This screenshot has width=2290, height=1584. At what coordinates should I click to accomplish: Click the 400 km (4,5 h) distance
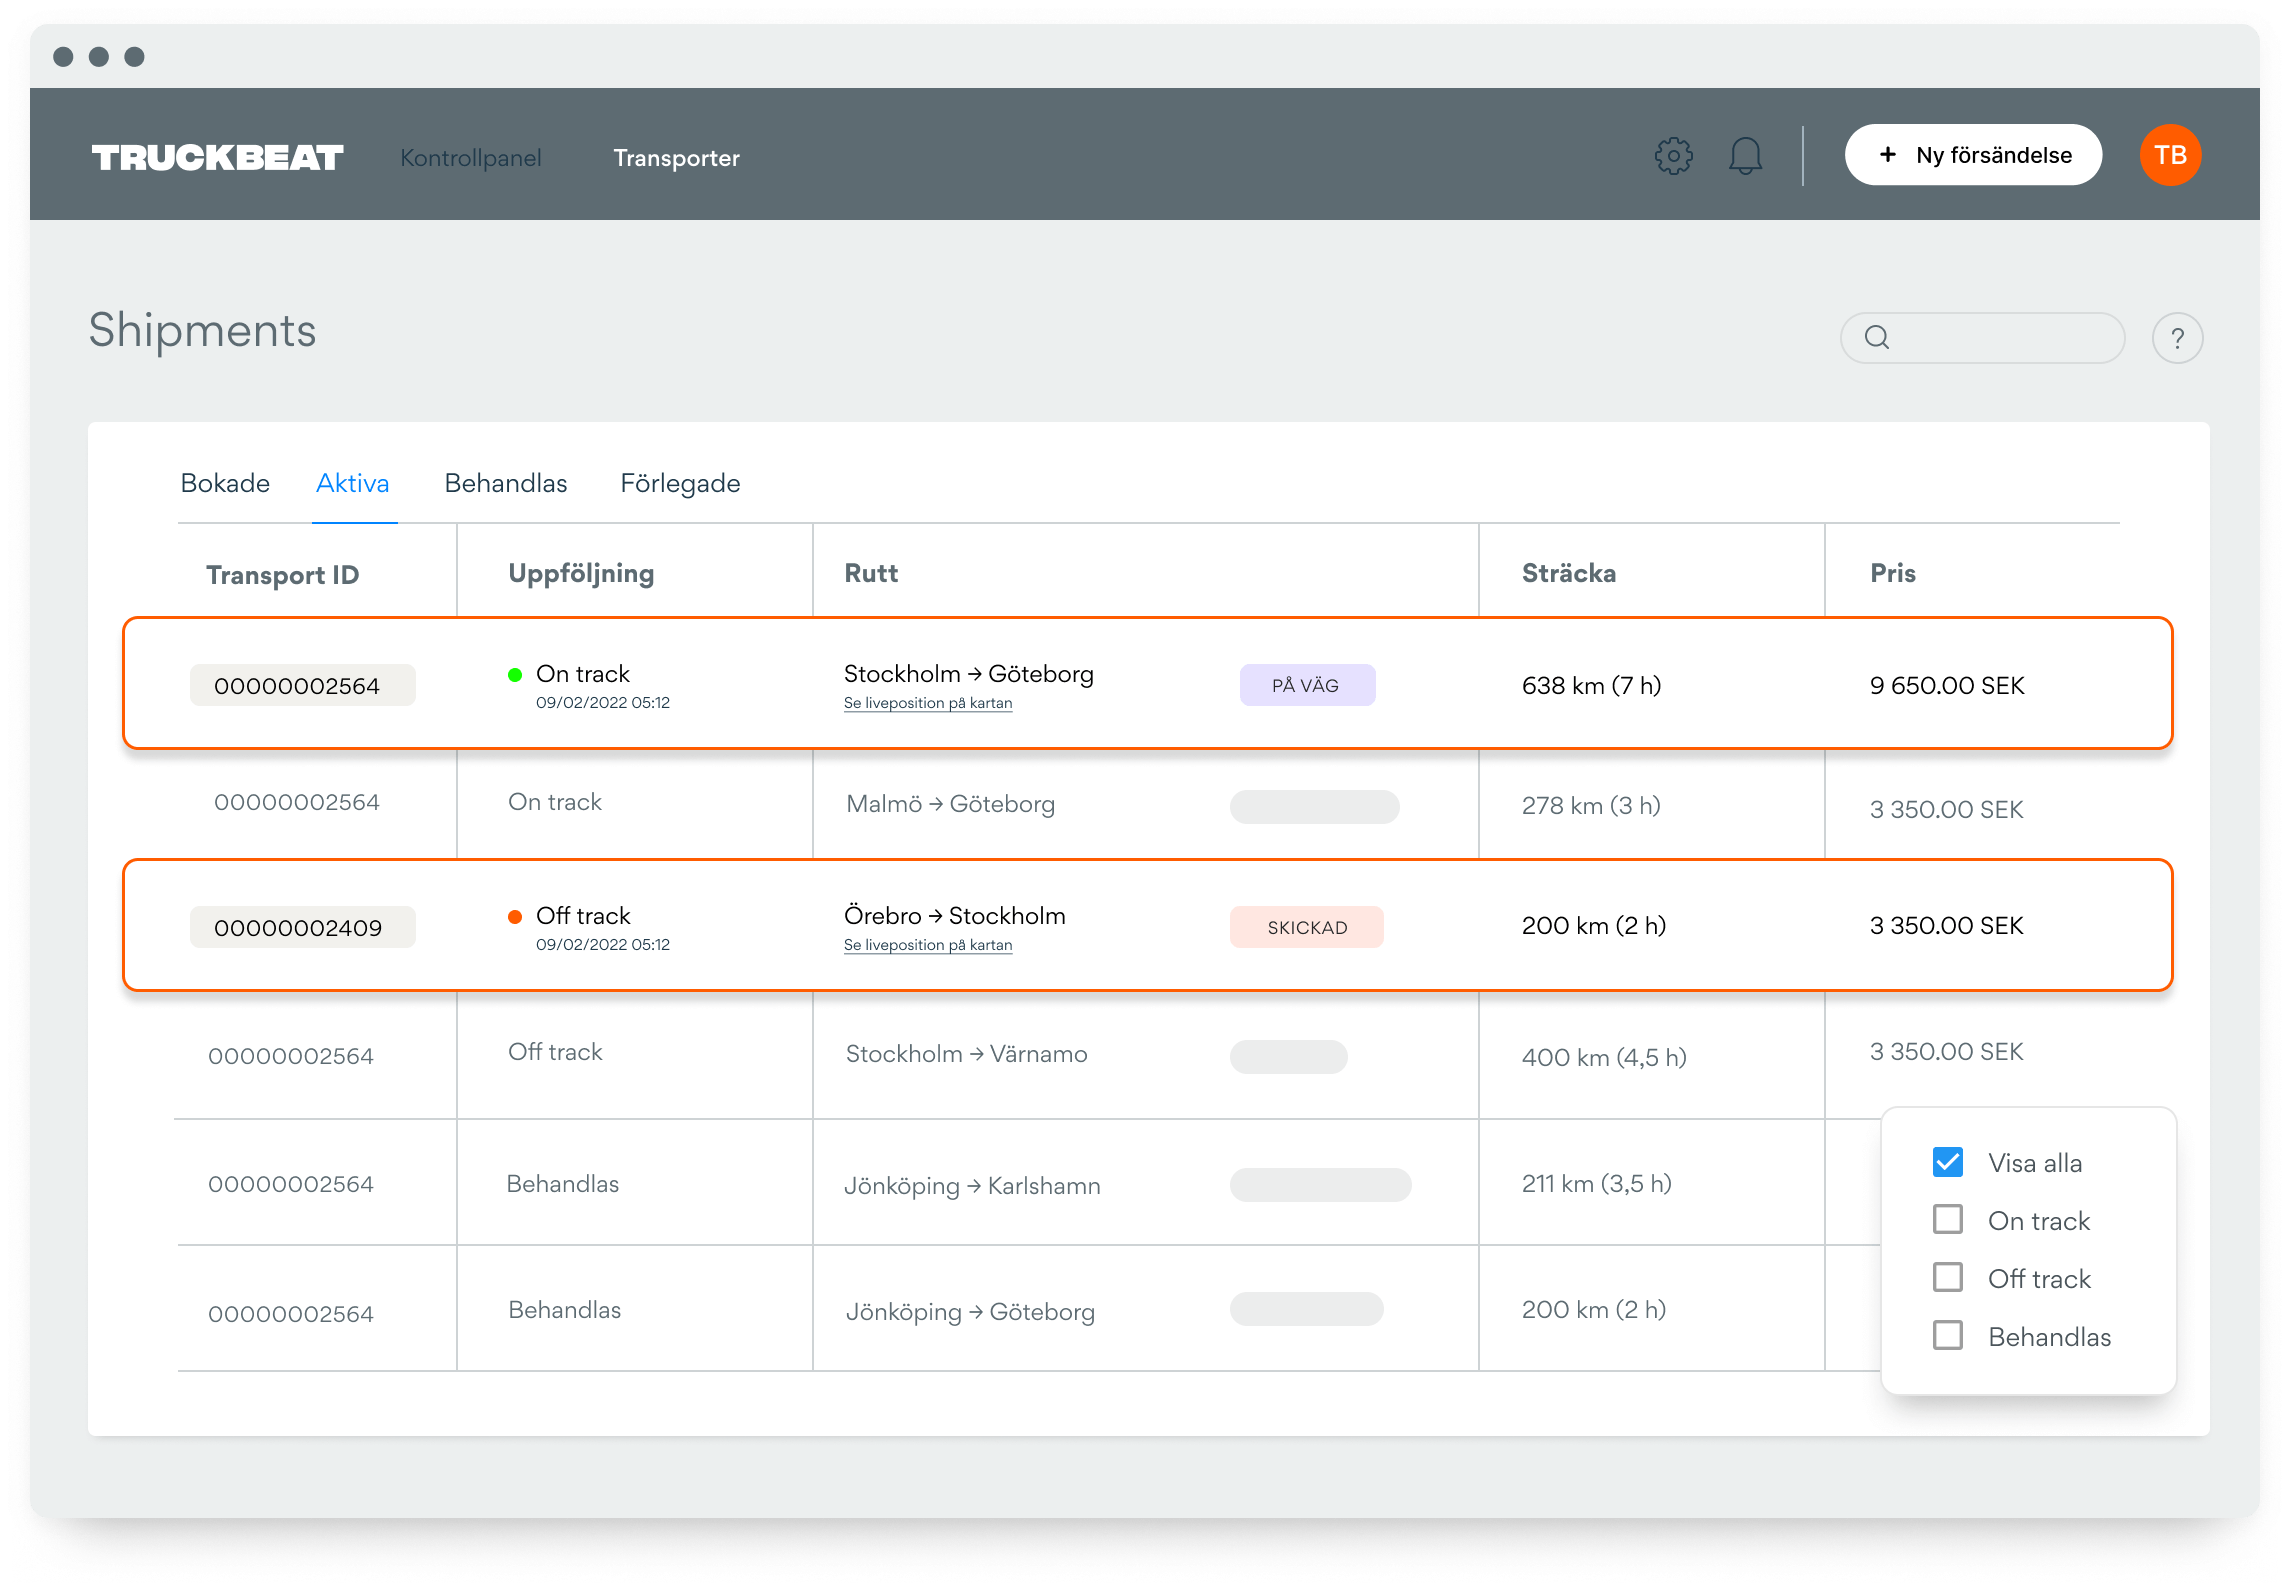tap(1604, 1058)
